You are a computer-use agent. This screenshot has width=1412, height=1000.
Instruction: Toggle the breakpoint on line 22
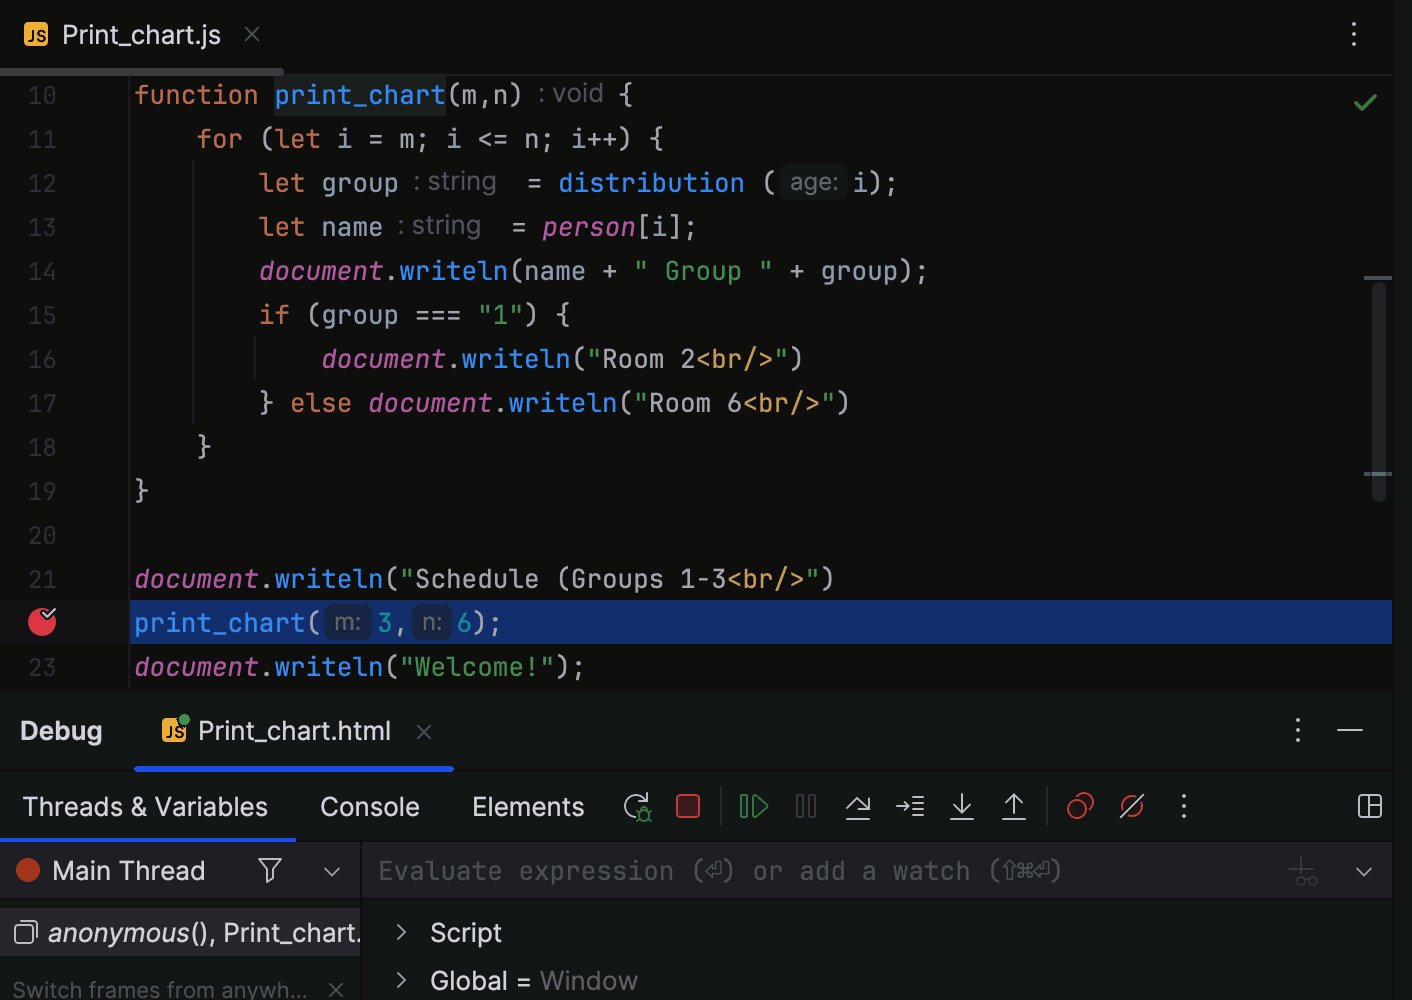click(x=41, y=621)
